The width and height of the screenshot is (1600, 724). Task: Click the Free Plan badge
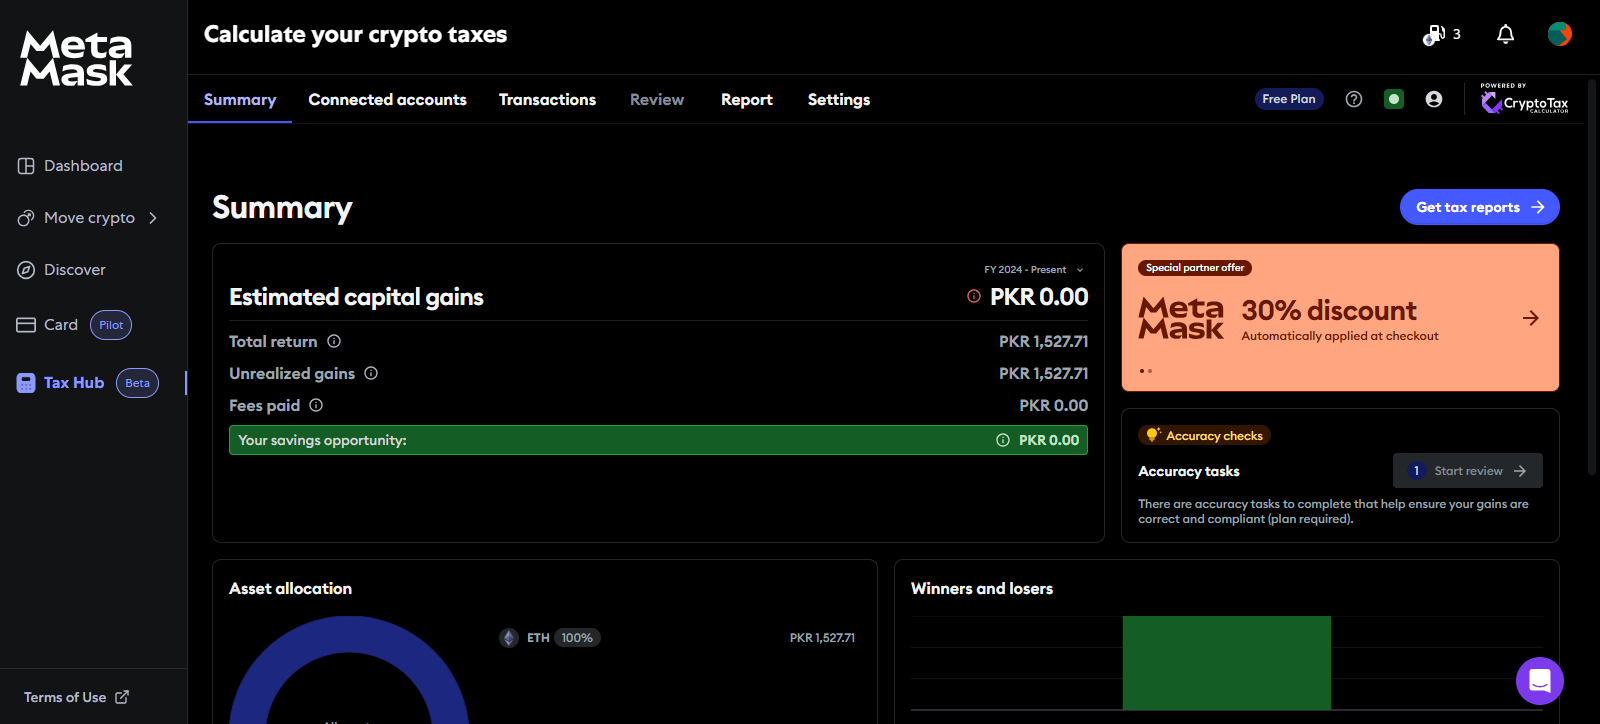pos(1289,99)
